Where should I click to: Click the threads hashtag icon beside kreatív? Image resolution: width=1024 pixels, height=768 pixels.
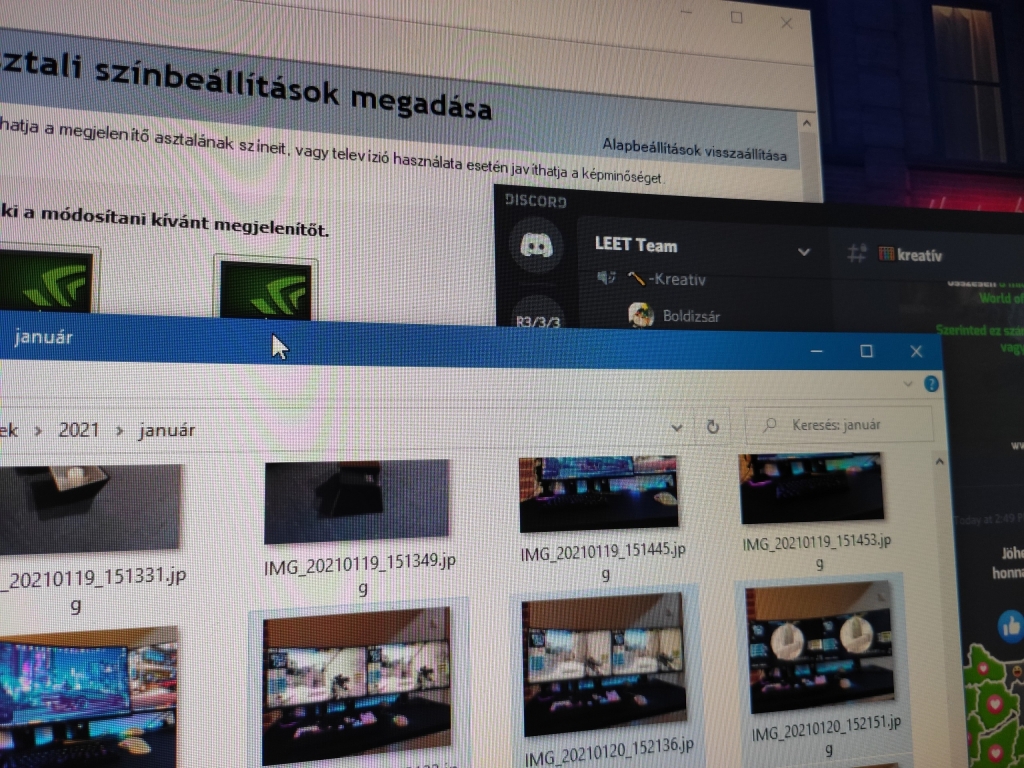856,254
